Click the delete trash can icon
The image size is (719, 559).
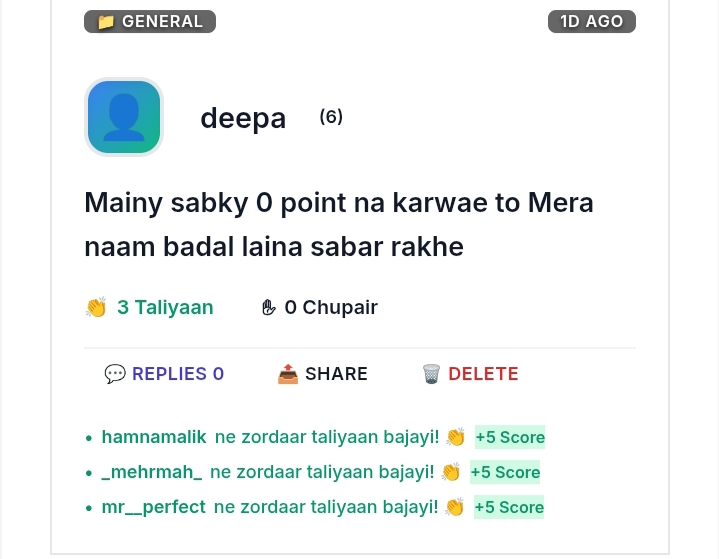click(x=431, y=374)
